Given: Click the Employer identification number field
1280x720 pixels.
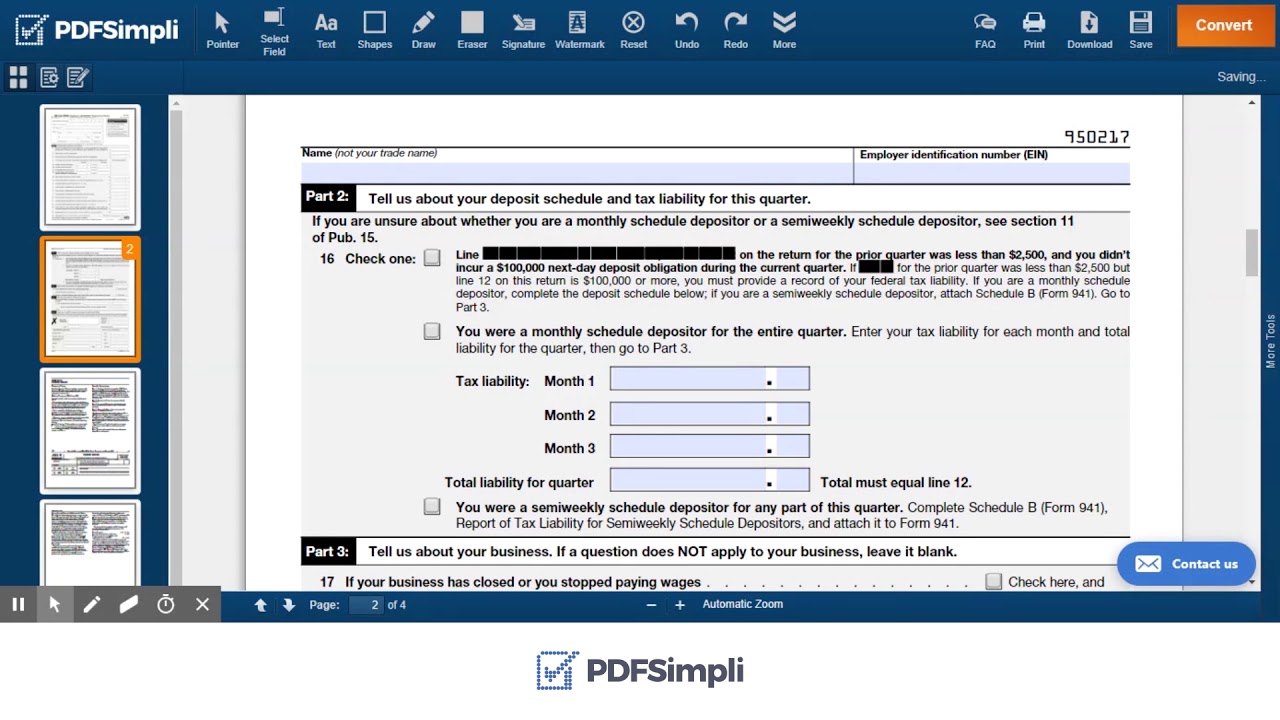Looking at the screenshot, I should click(992, 172).
